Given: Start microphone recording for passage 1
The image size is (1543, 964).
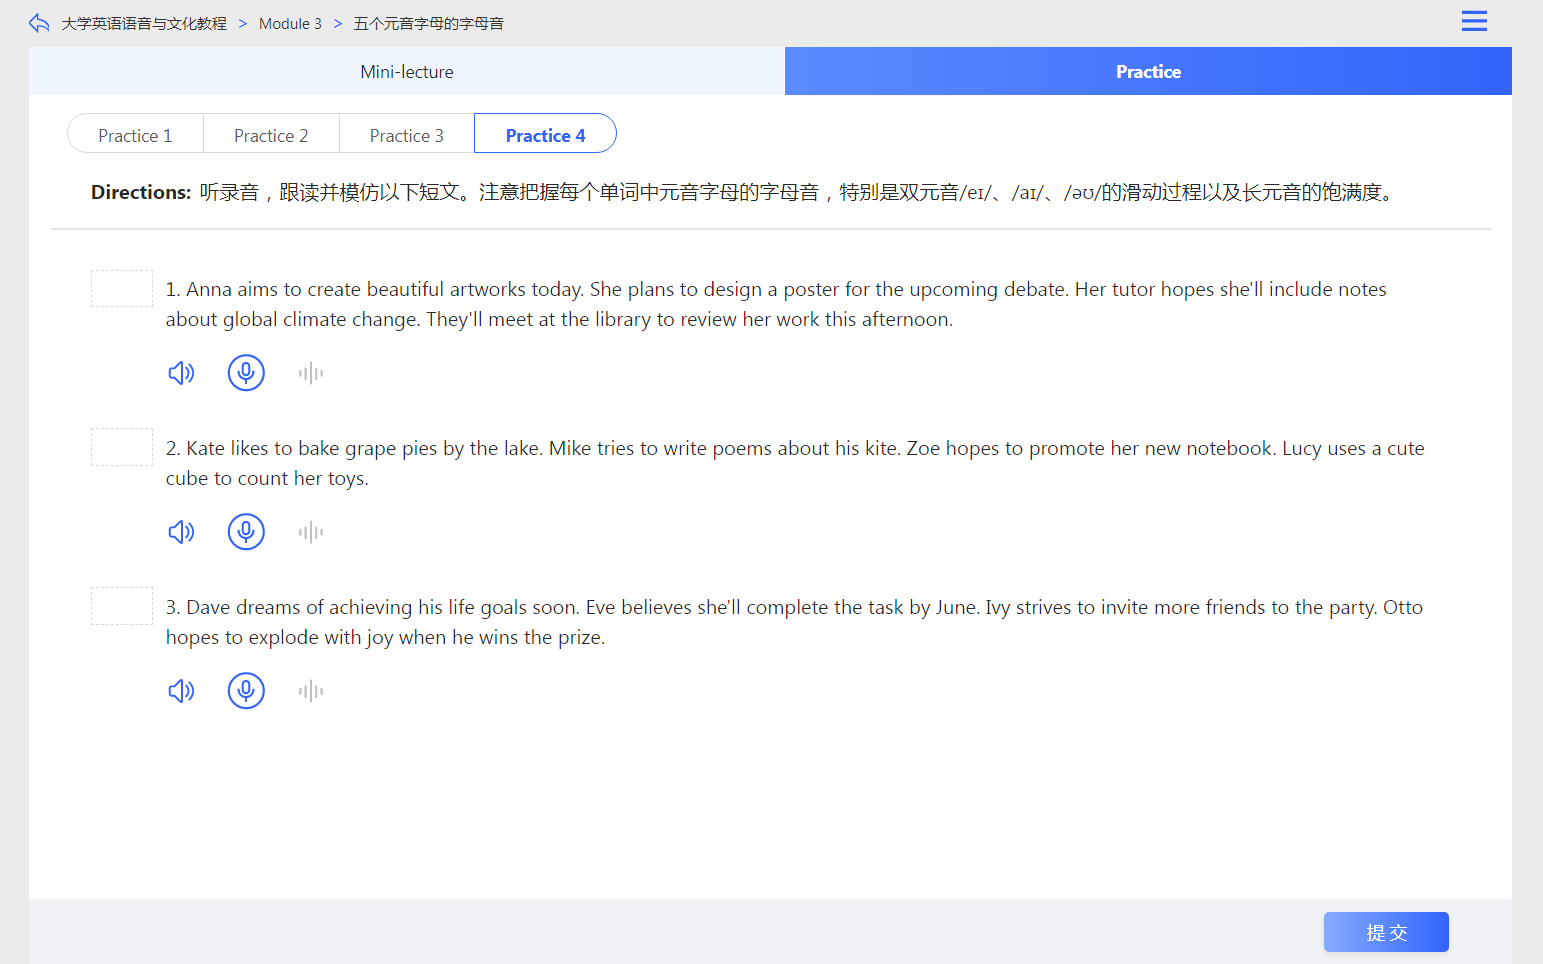Looking at the screenshot, I should click(246, 373).
